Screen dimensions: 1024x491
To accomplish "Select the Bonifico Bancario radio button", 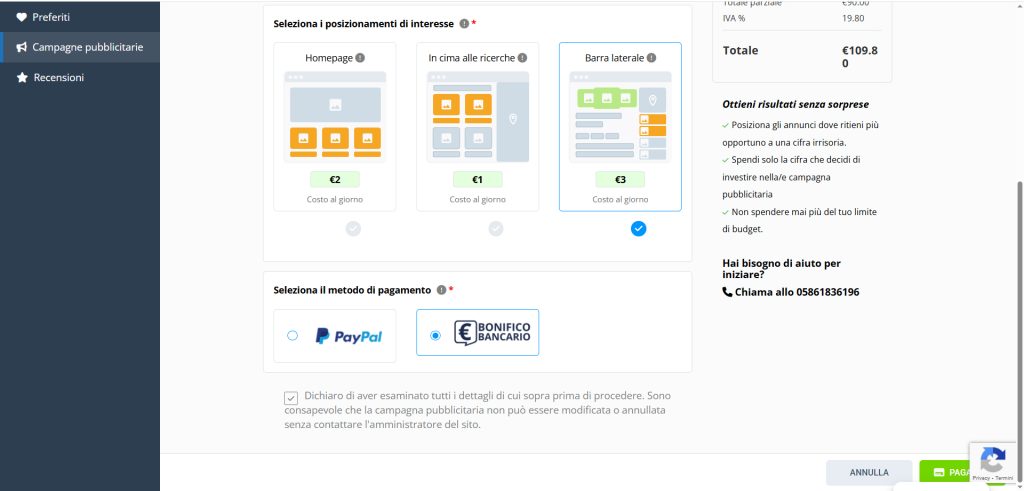I will [435, 336].
